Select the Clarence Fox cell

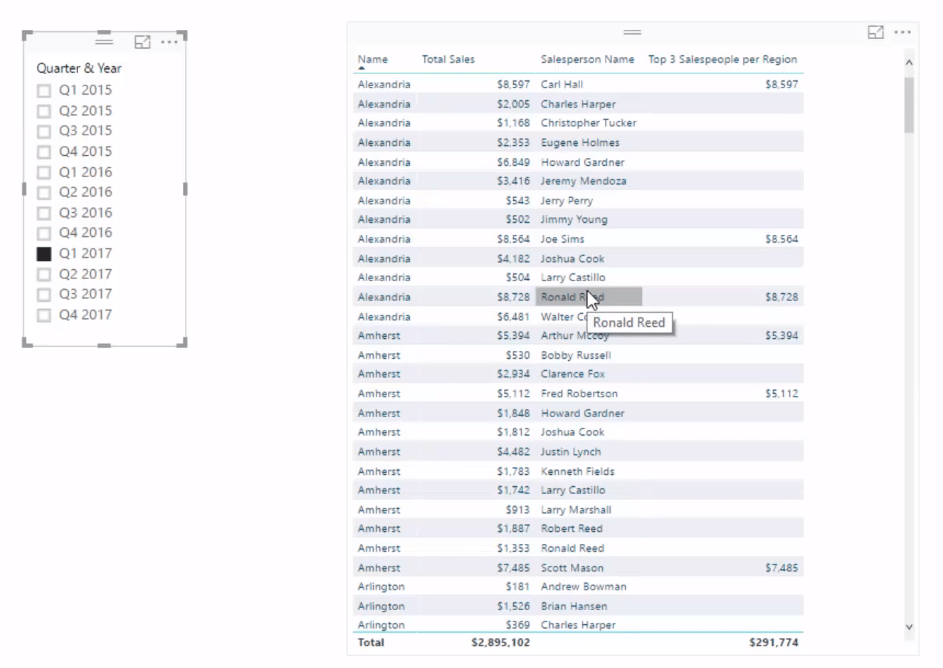pyautogui.click(x=573, y=374)
